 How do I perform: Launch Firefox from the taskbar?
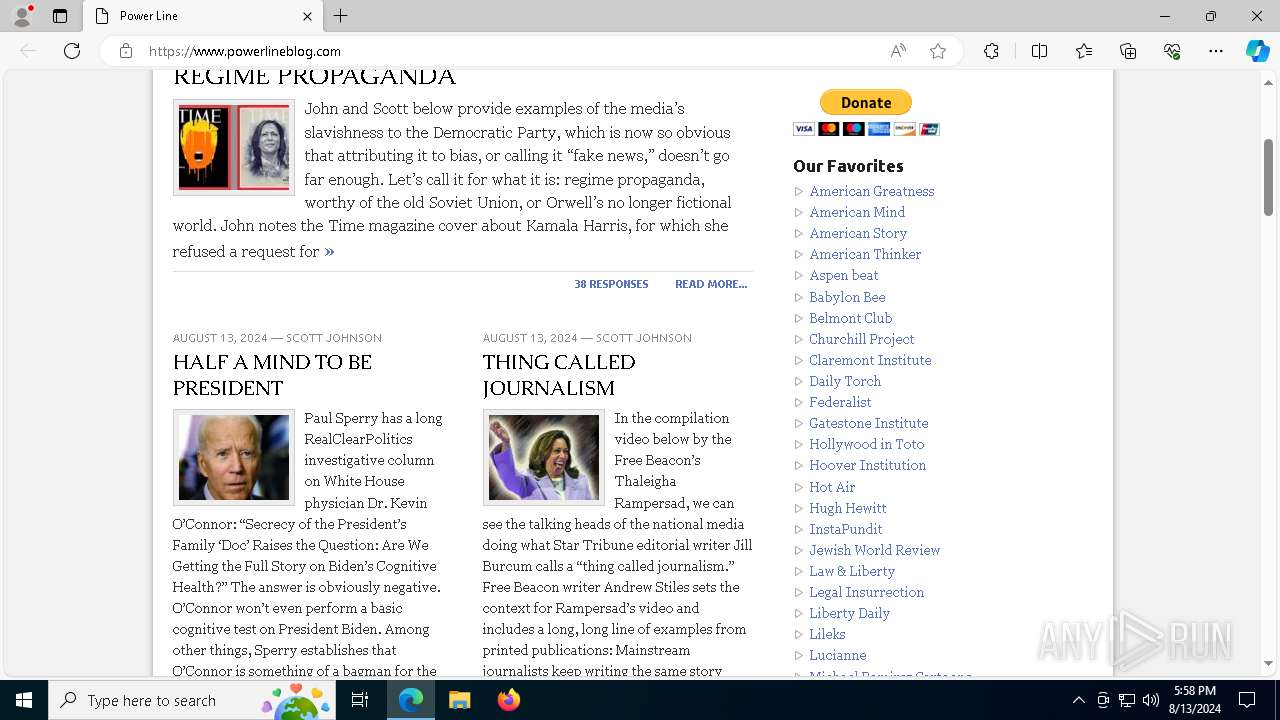coord(508,700)
